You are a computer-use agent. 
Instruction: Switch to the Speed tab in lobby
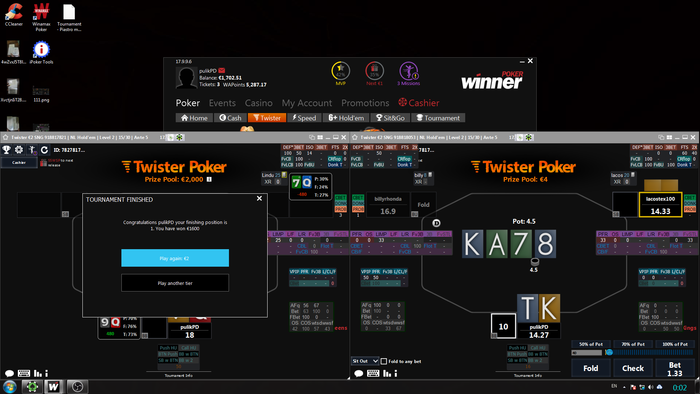304,118
